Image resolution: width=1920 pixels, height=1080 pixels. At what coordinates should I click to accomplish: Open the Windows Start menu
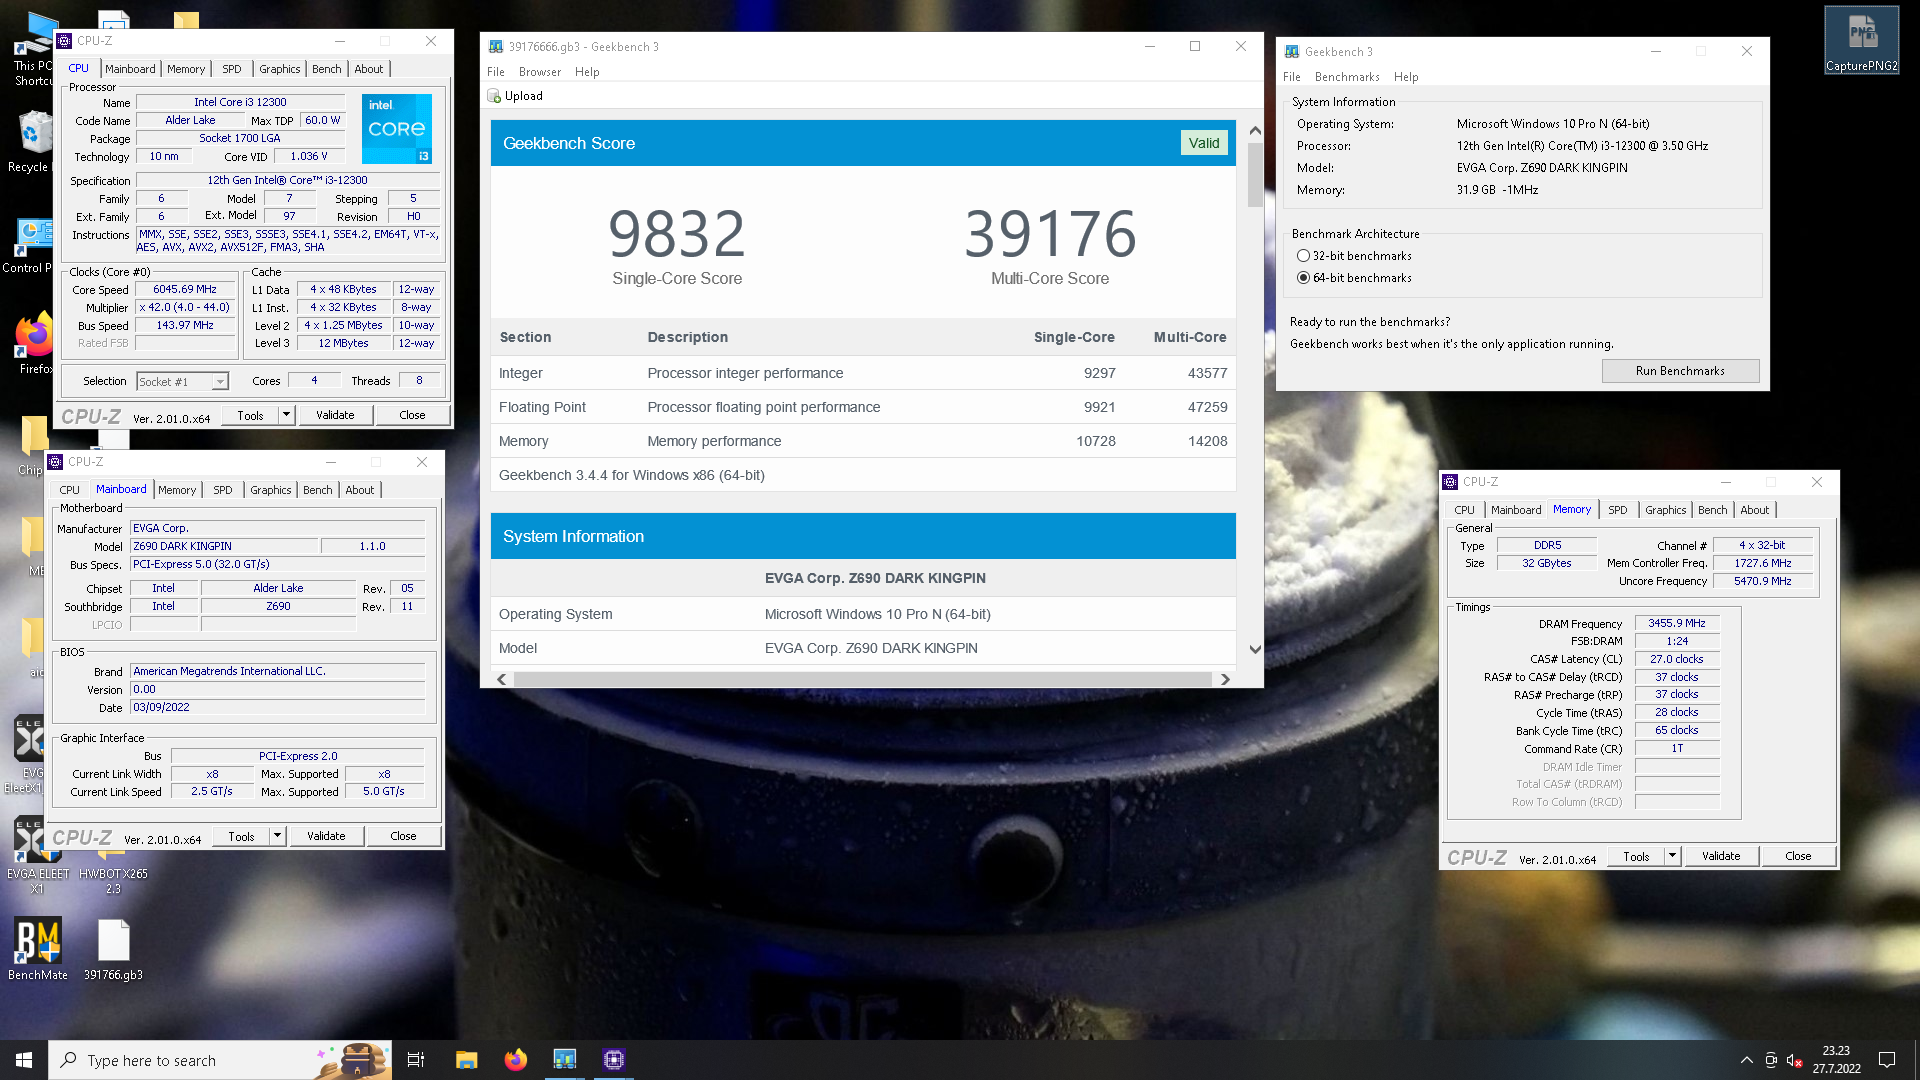24,1060
